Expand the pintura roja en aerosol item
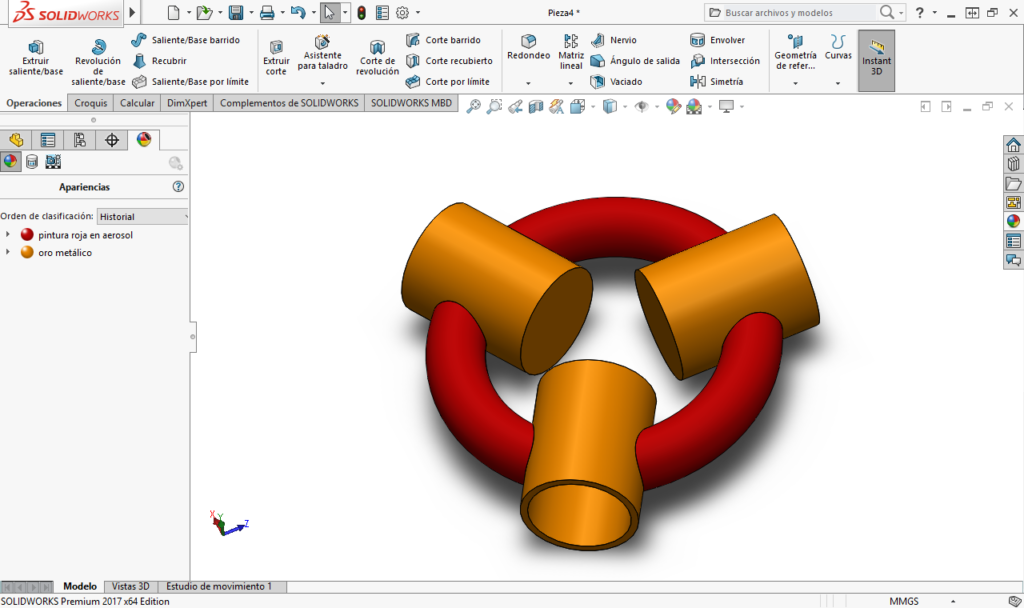 click(x=8, y=235)
